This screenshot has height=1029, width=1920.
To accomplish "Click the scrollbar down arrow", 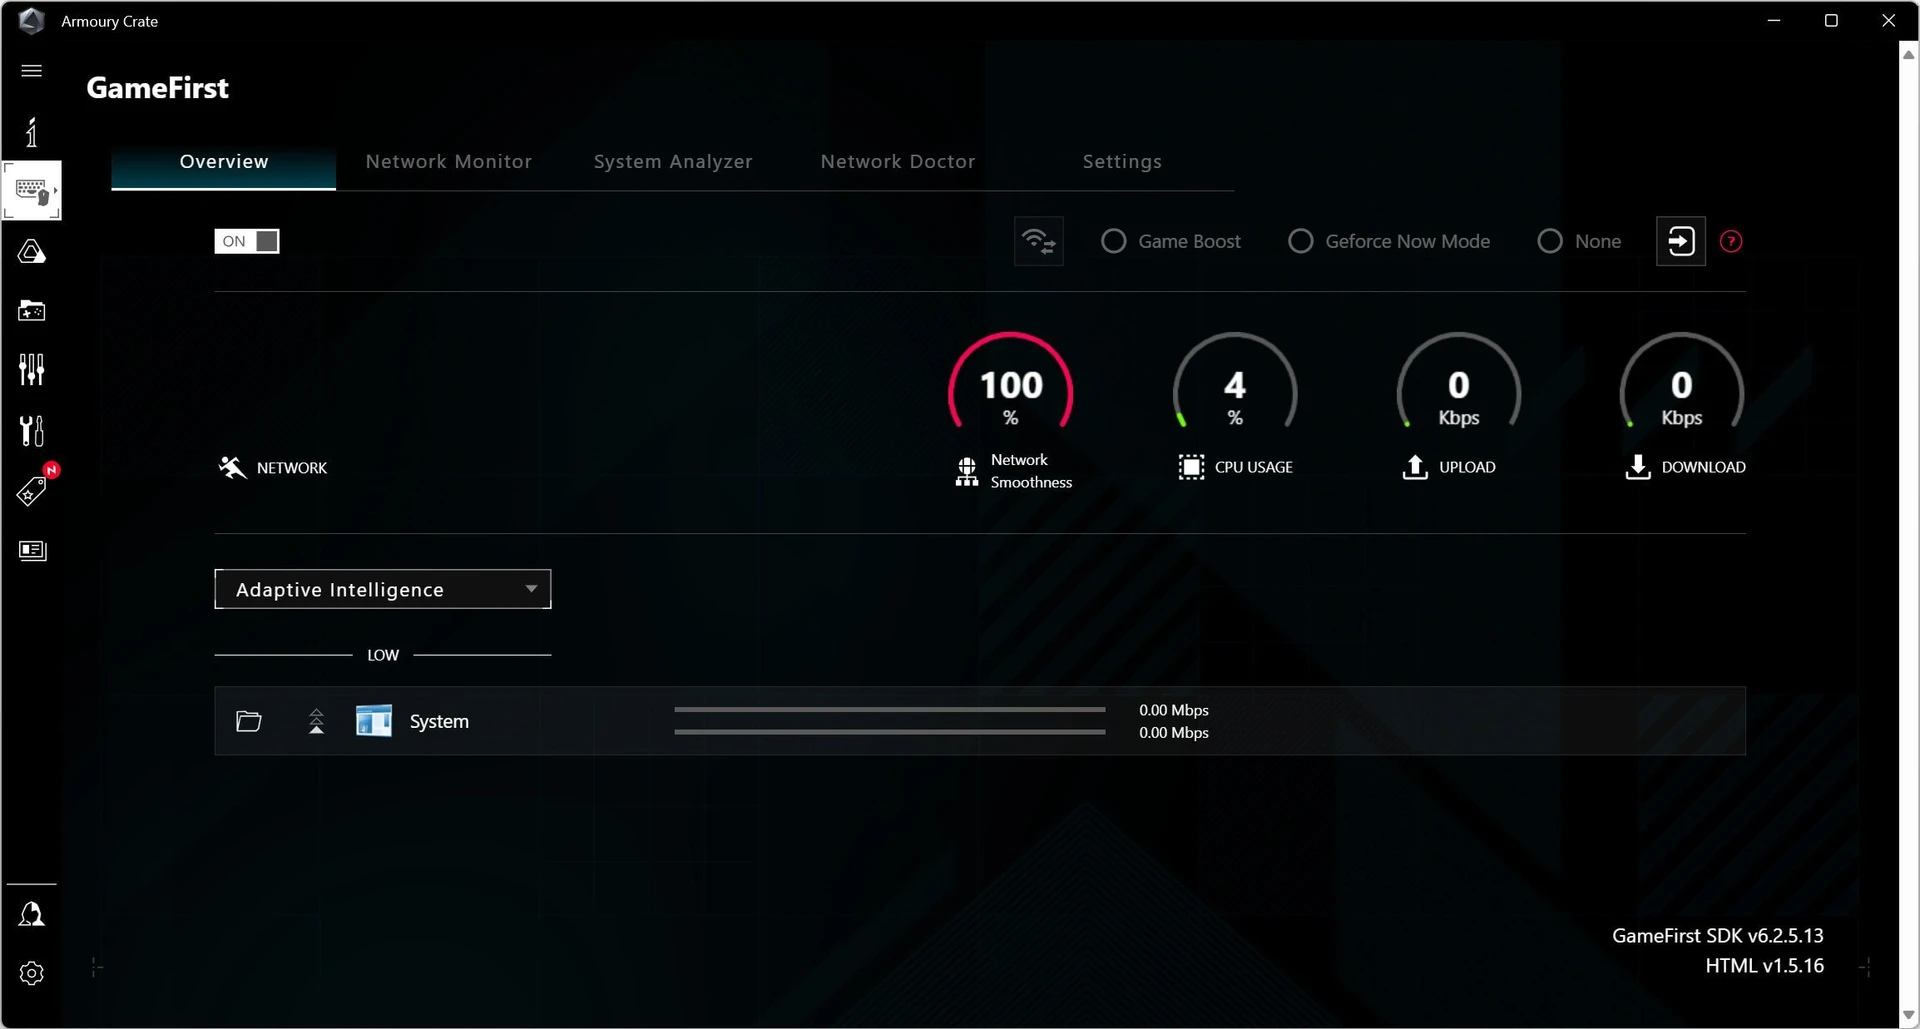I will pyautogui.click(x=1908, y=1015).
